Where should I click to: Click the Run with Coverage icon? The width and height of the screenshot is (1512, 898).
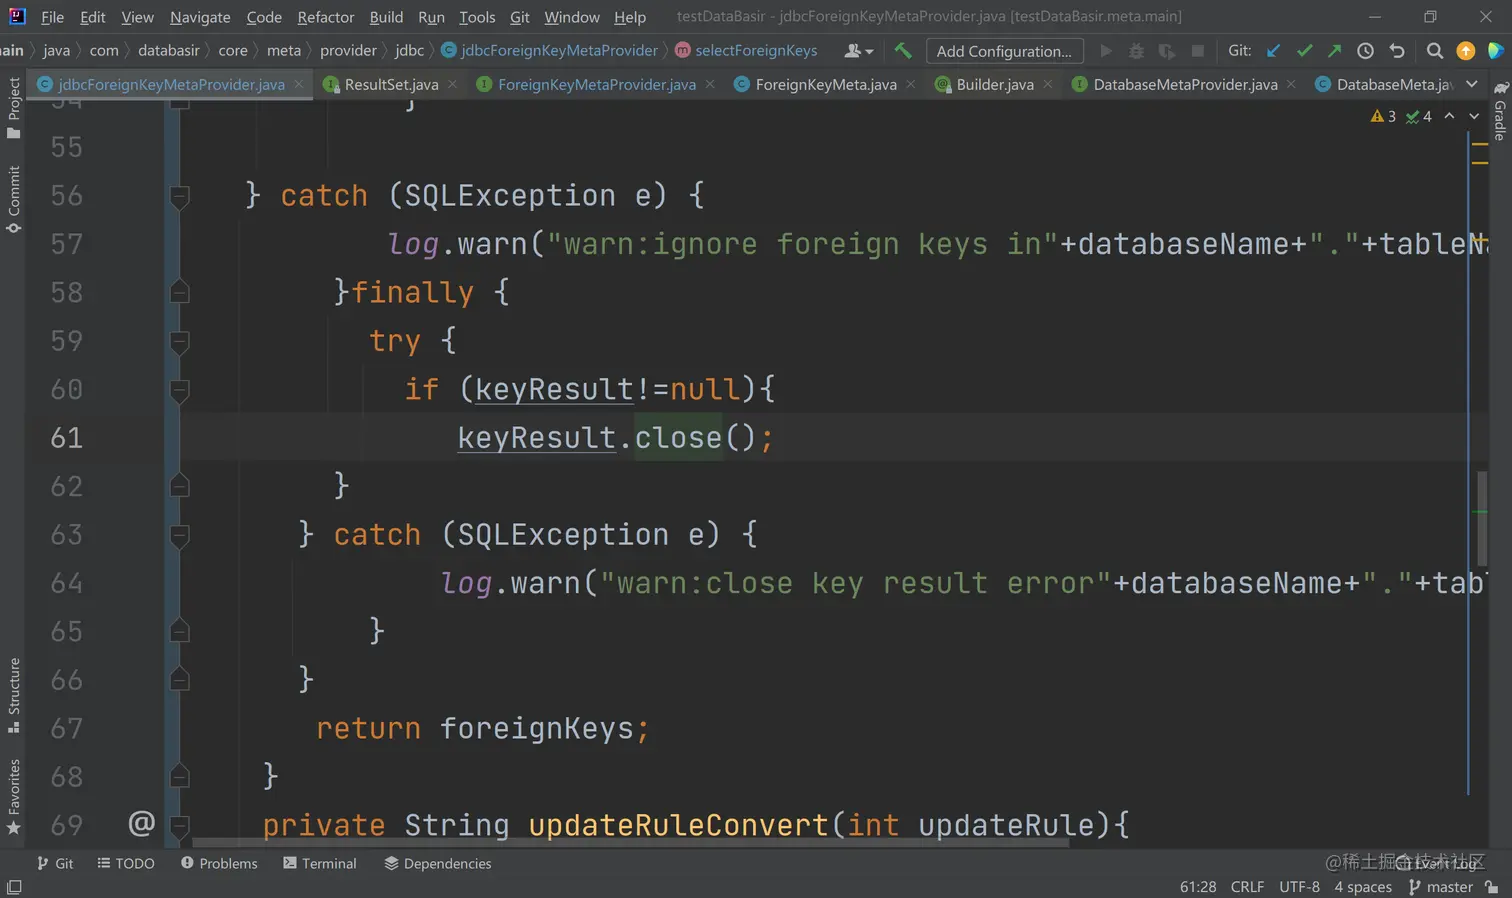(1167, 50)
